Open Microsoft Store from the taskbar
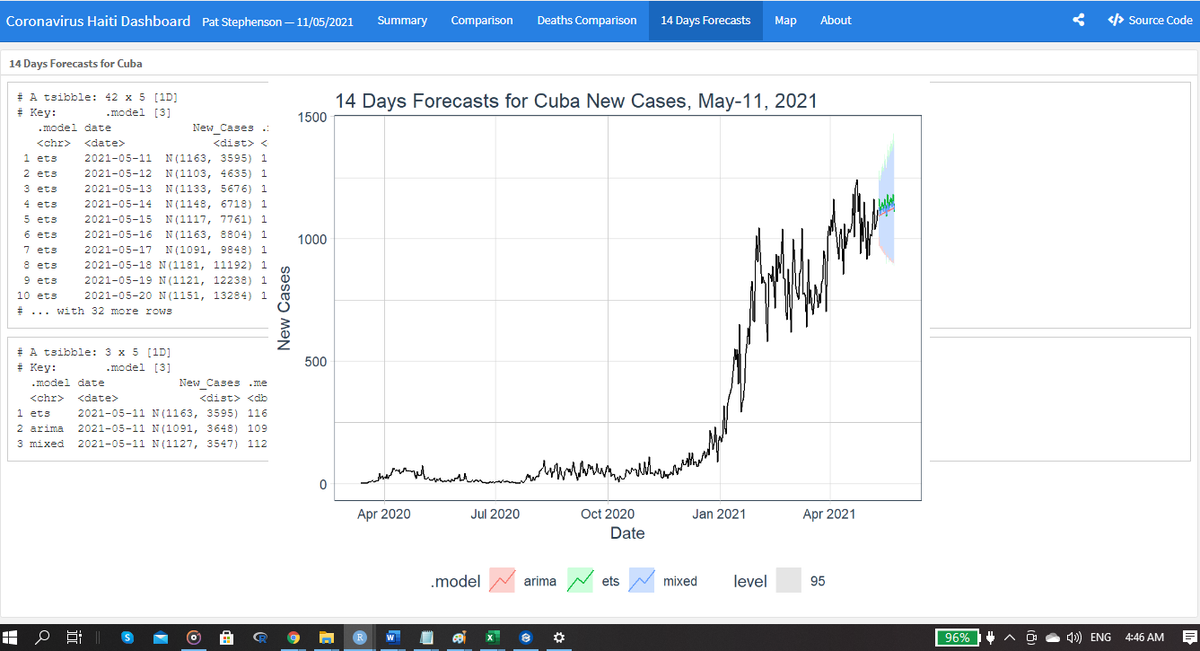The width and height of the screenshot is (1200, 651). pos(227,637)
